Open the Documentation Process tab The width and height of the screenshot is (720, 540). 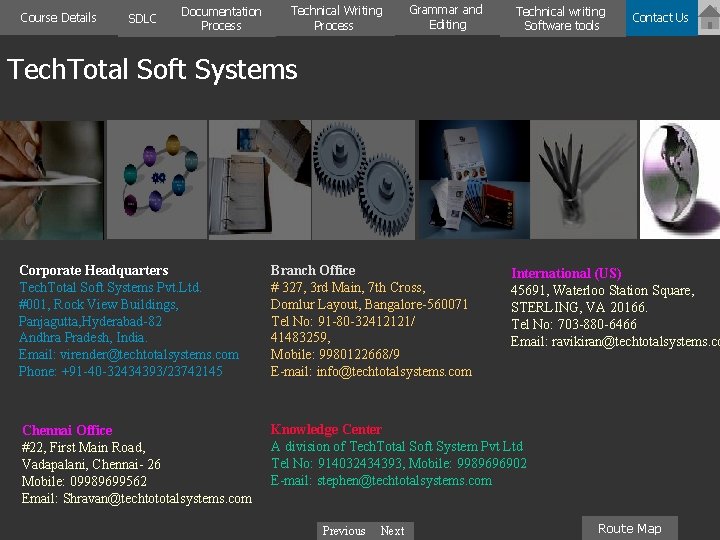click(x=221, y=18)
